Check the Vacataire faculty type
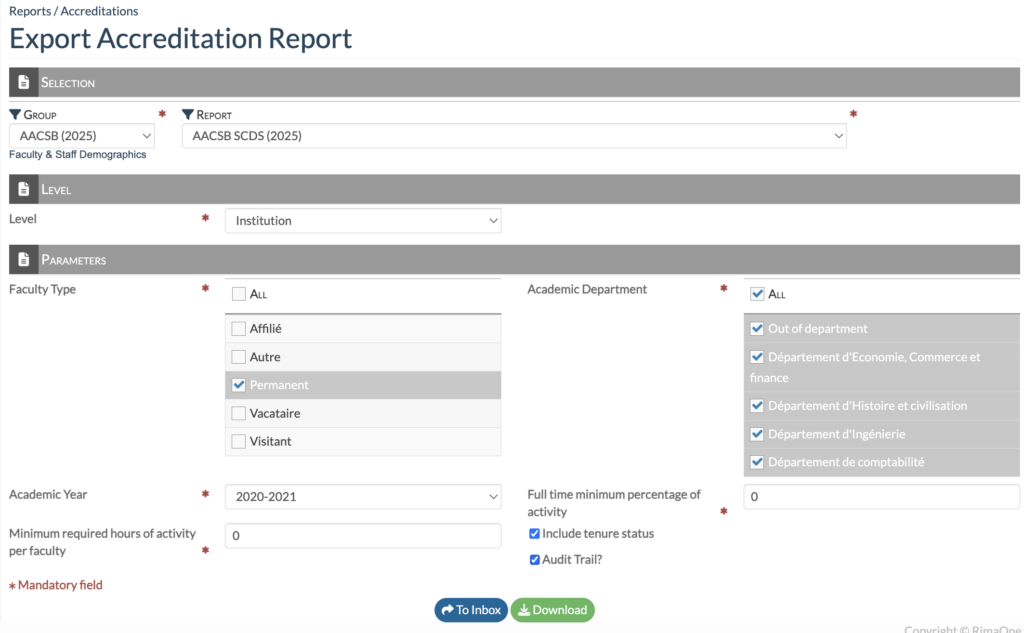Screen dimensions: 1024x633 click(x=238, y=413)
